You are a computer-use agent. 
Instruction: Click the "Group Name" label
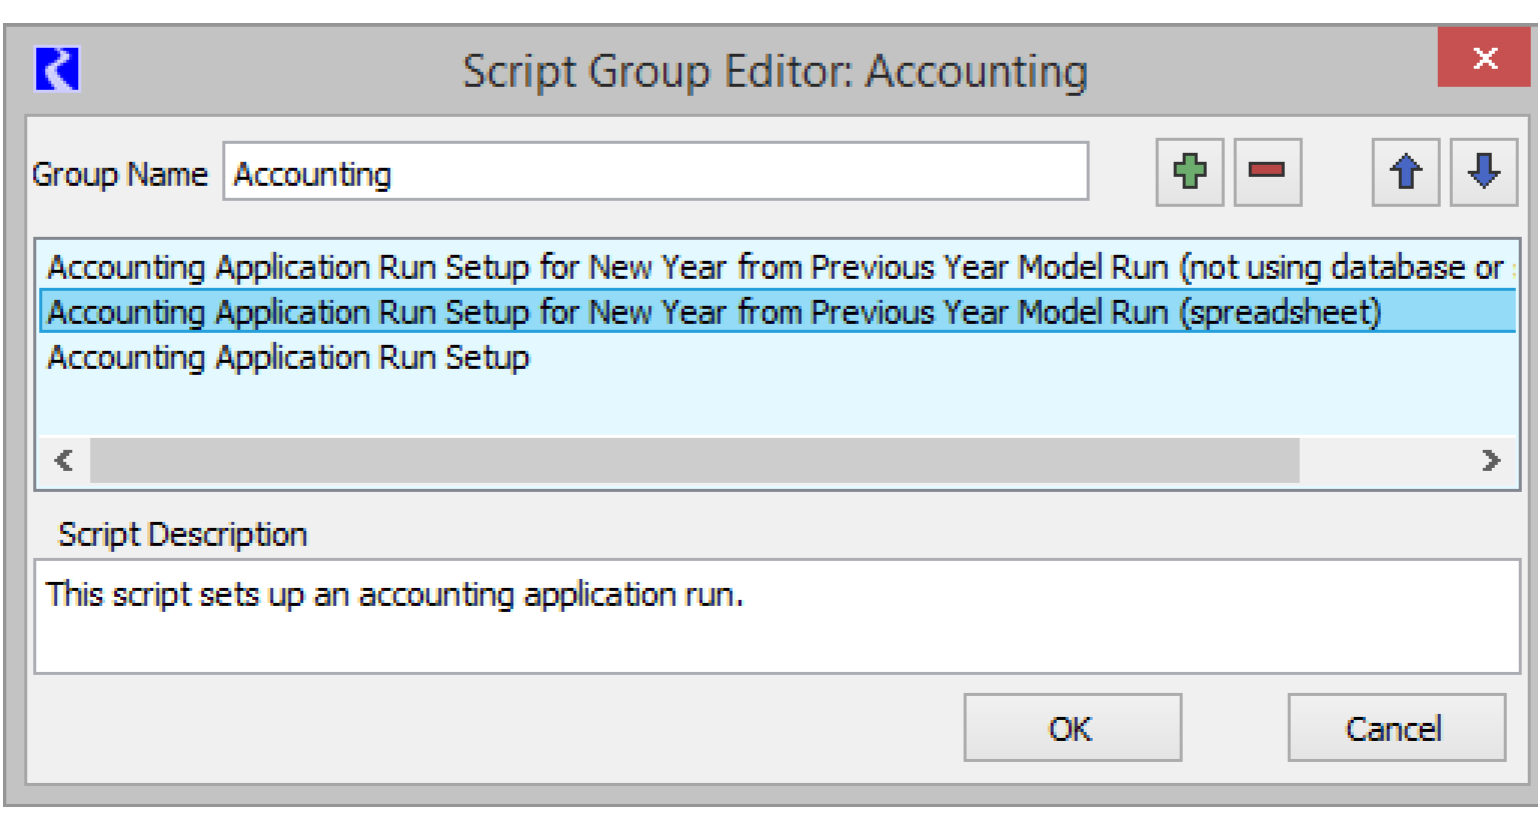120,175
